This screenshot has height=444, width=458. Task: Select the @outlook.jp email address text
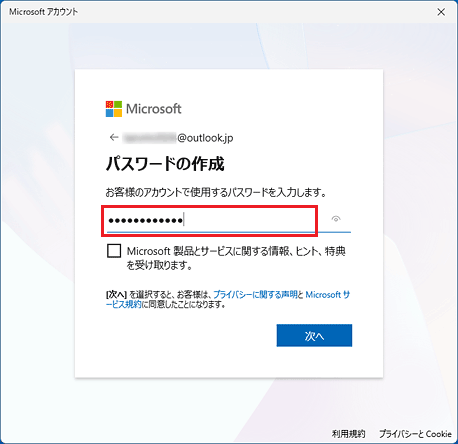tap(178, 138)
